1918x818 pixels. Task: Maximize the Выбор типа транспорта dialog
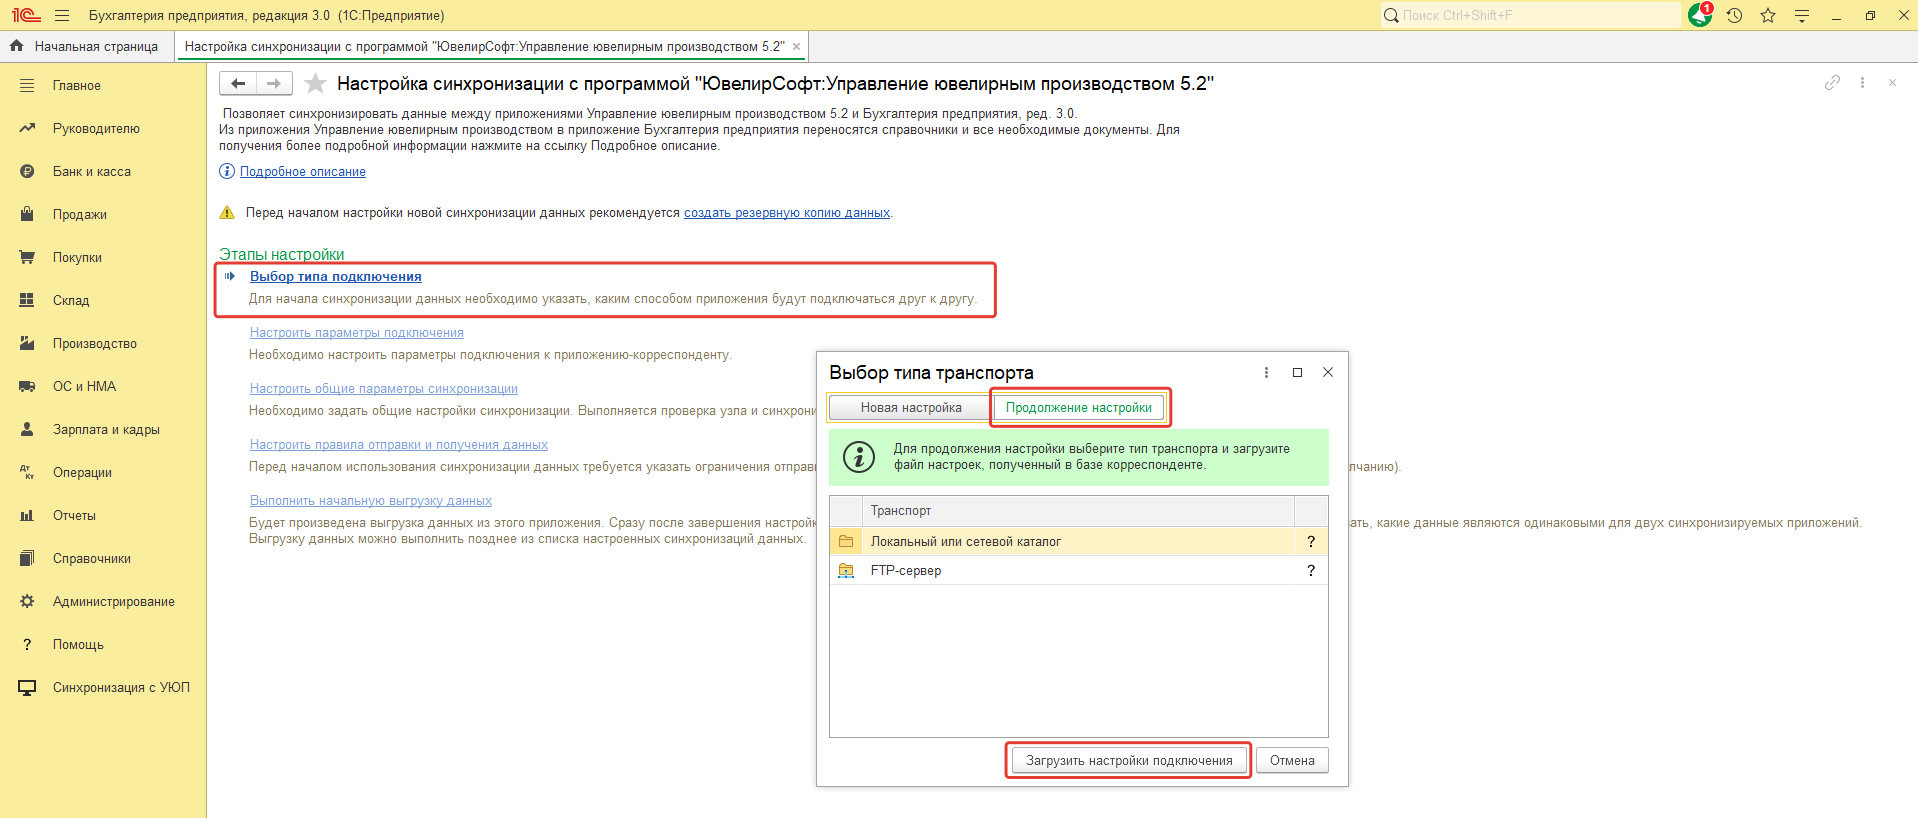(1297, 372)
